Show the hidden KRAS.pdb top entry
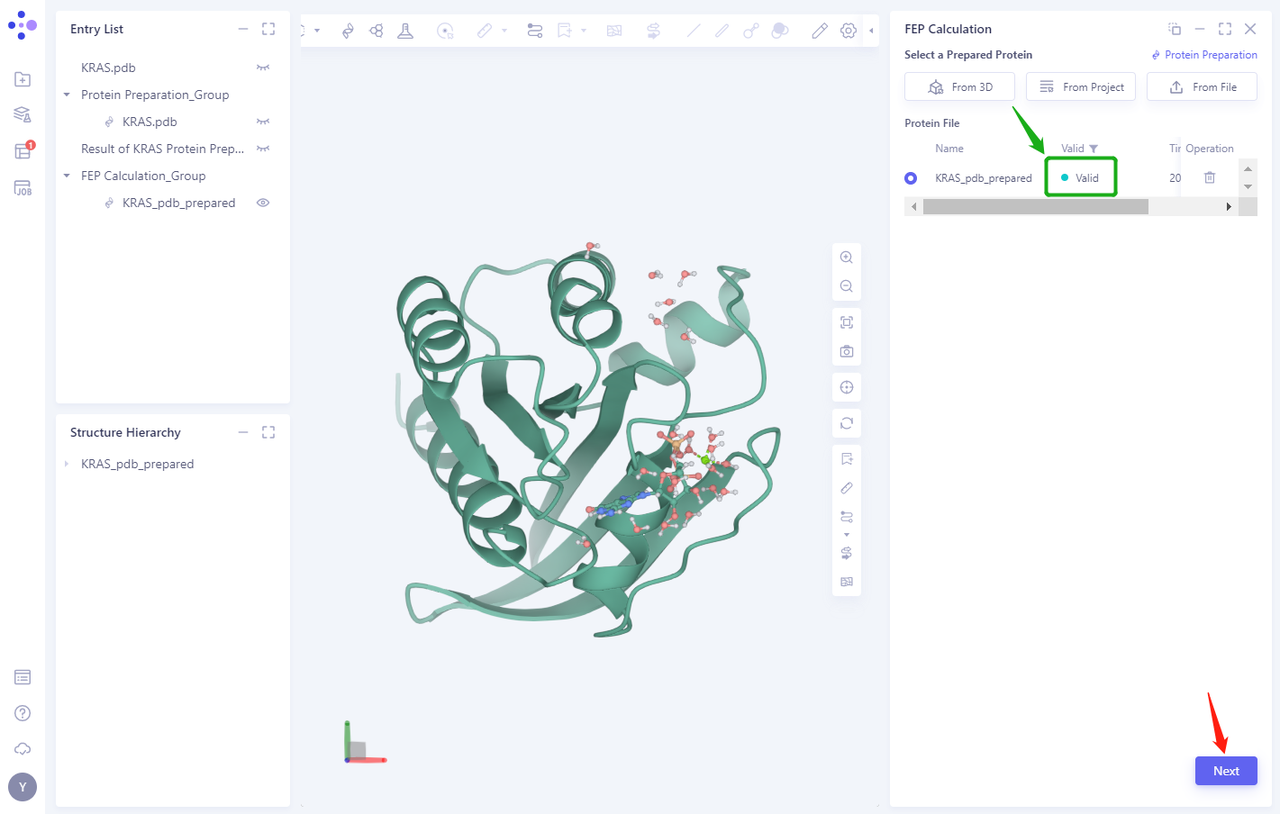This screenshot has height=814, width=1280. click(x=263, y=68)
